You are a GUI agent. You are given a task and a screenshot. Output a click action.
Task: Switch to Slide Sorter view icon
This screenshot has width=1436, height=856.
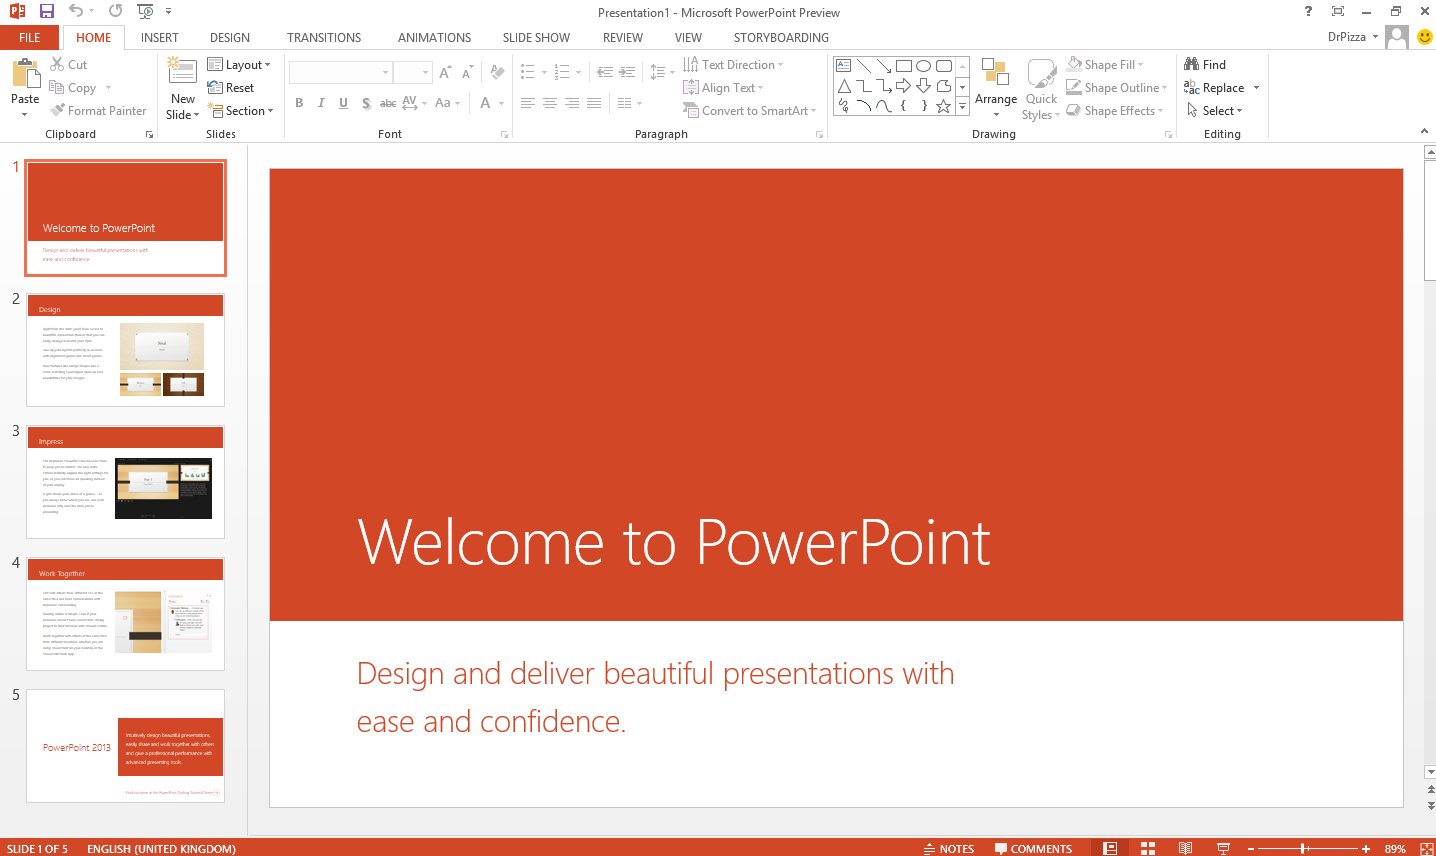point(1147,848)
